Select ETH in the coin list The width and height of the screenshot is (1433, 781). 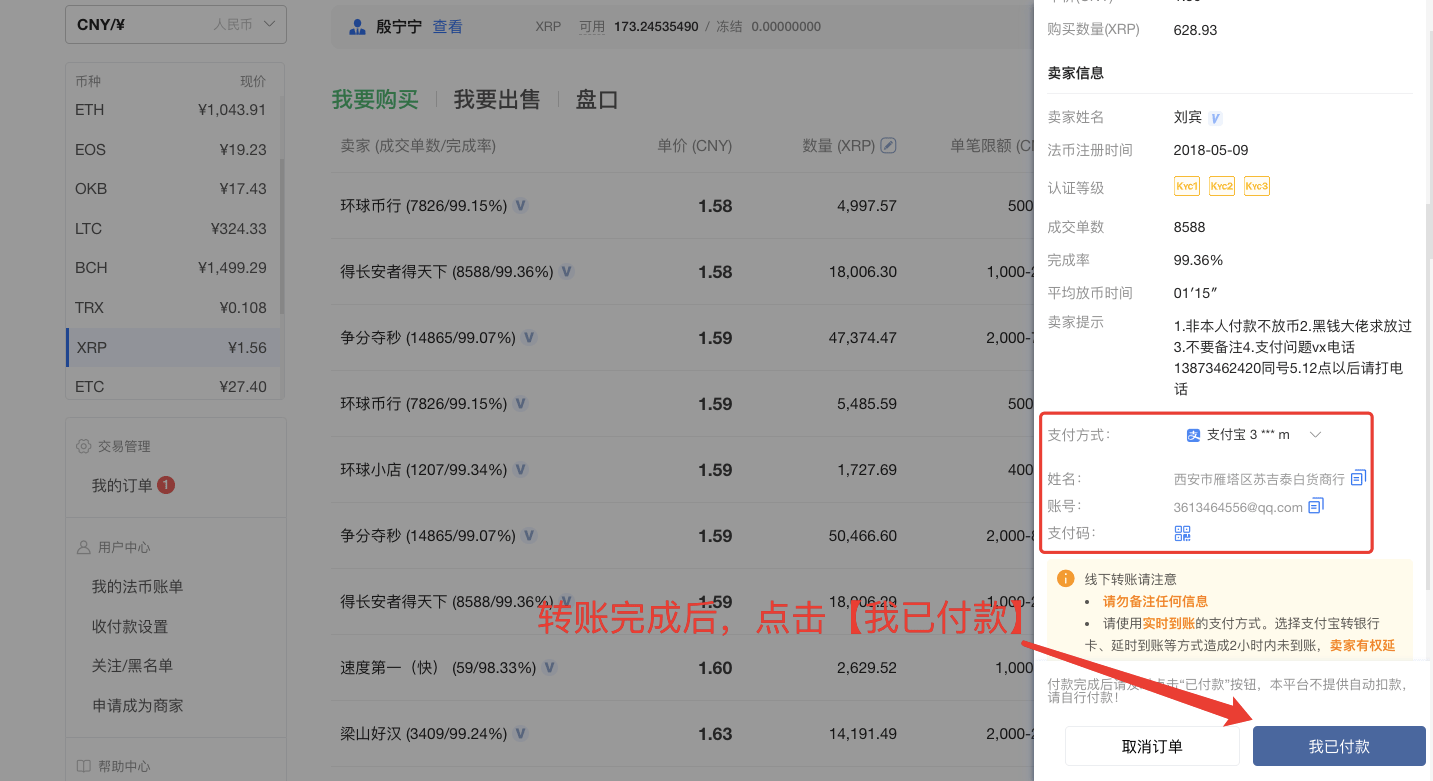coord(172,110)
